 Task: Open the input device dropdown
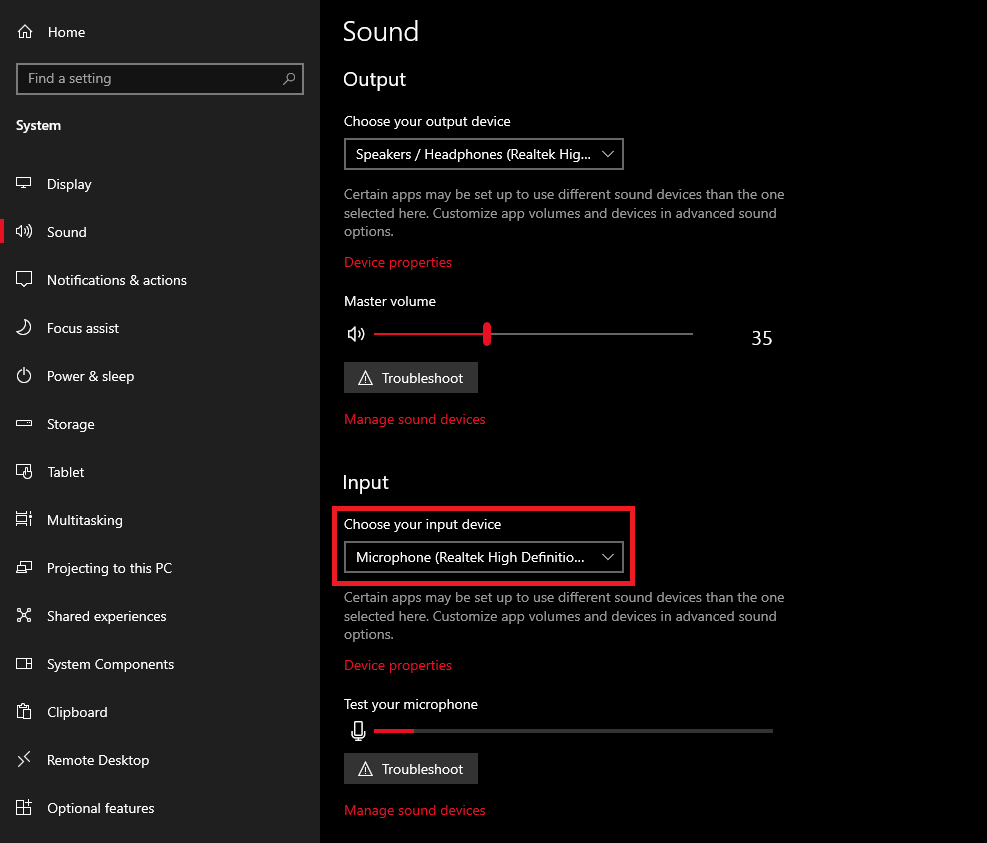[483, 557]
